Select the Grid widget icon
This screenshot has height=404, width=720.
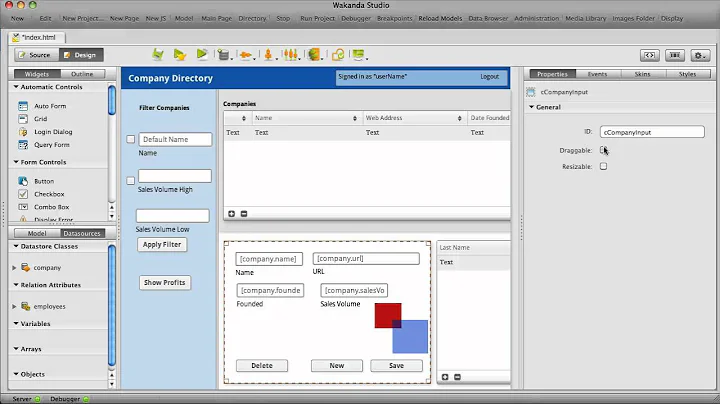23,119
